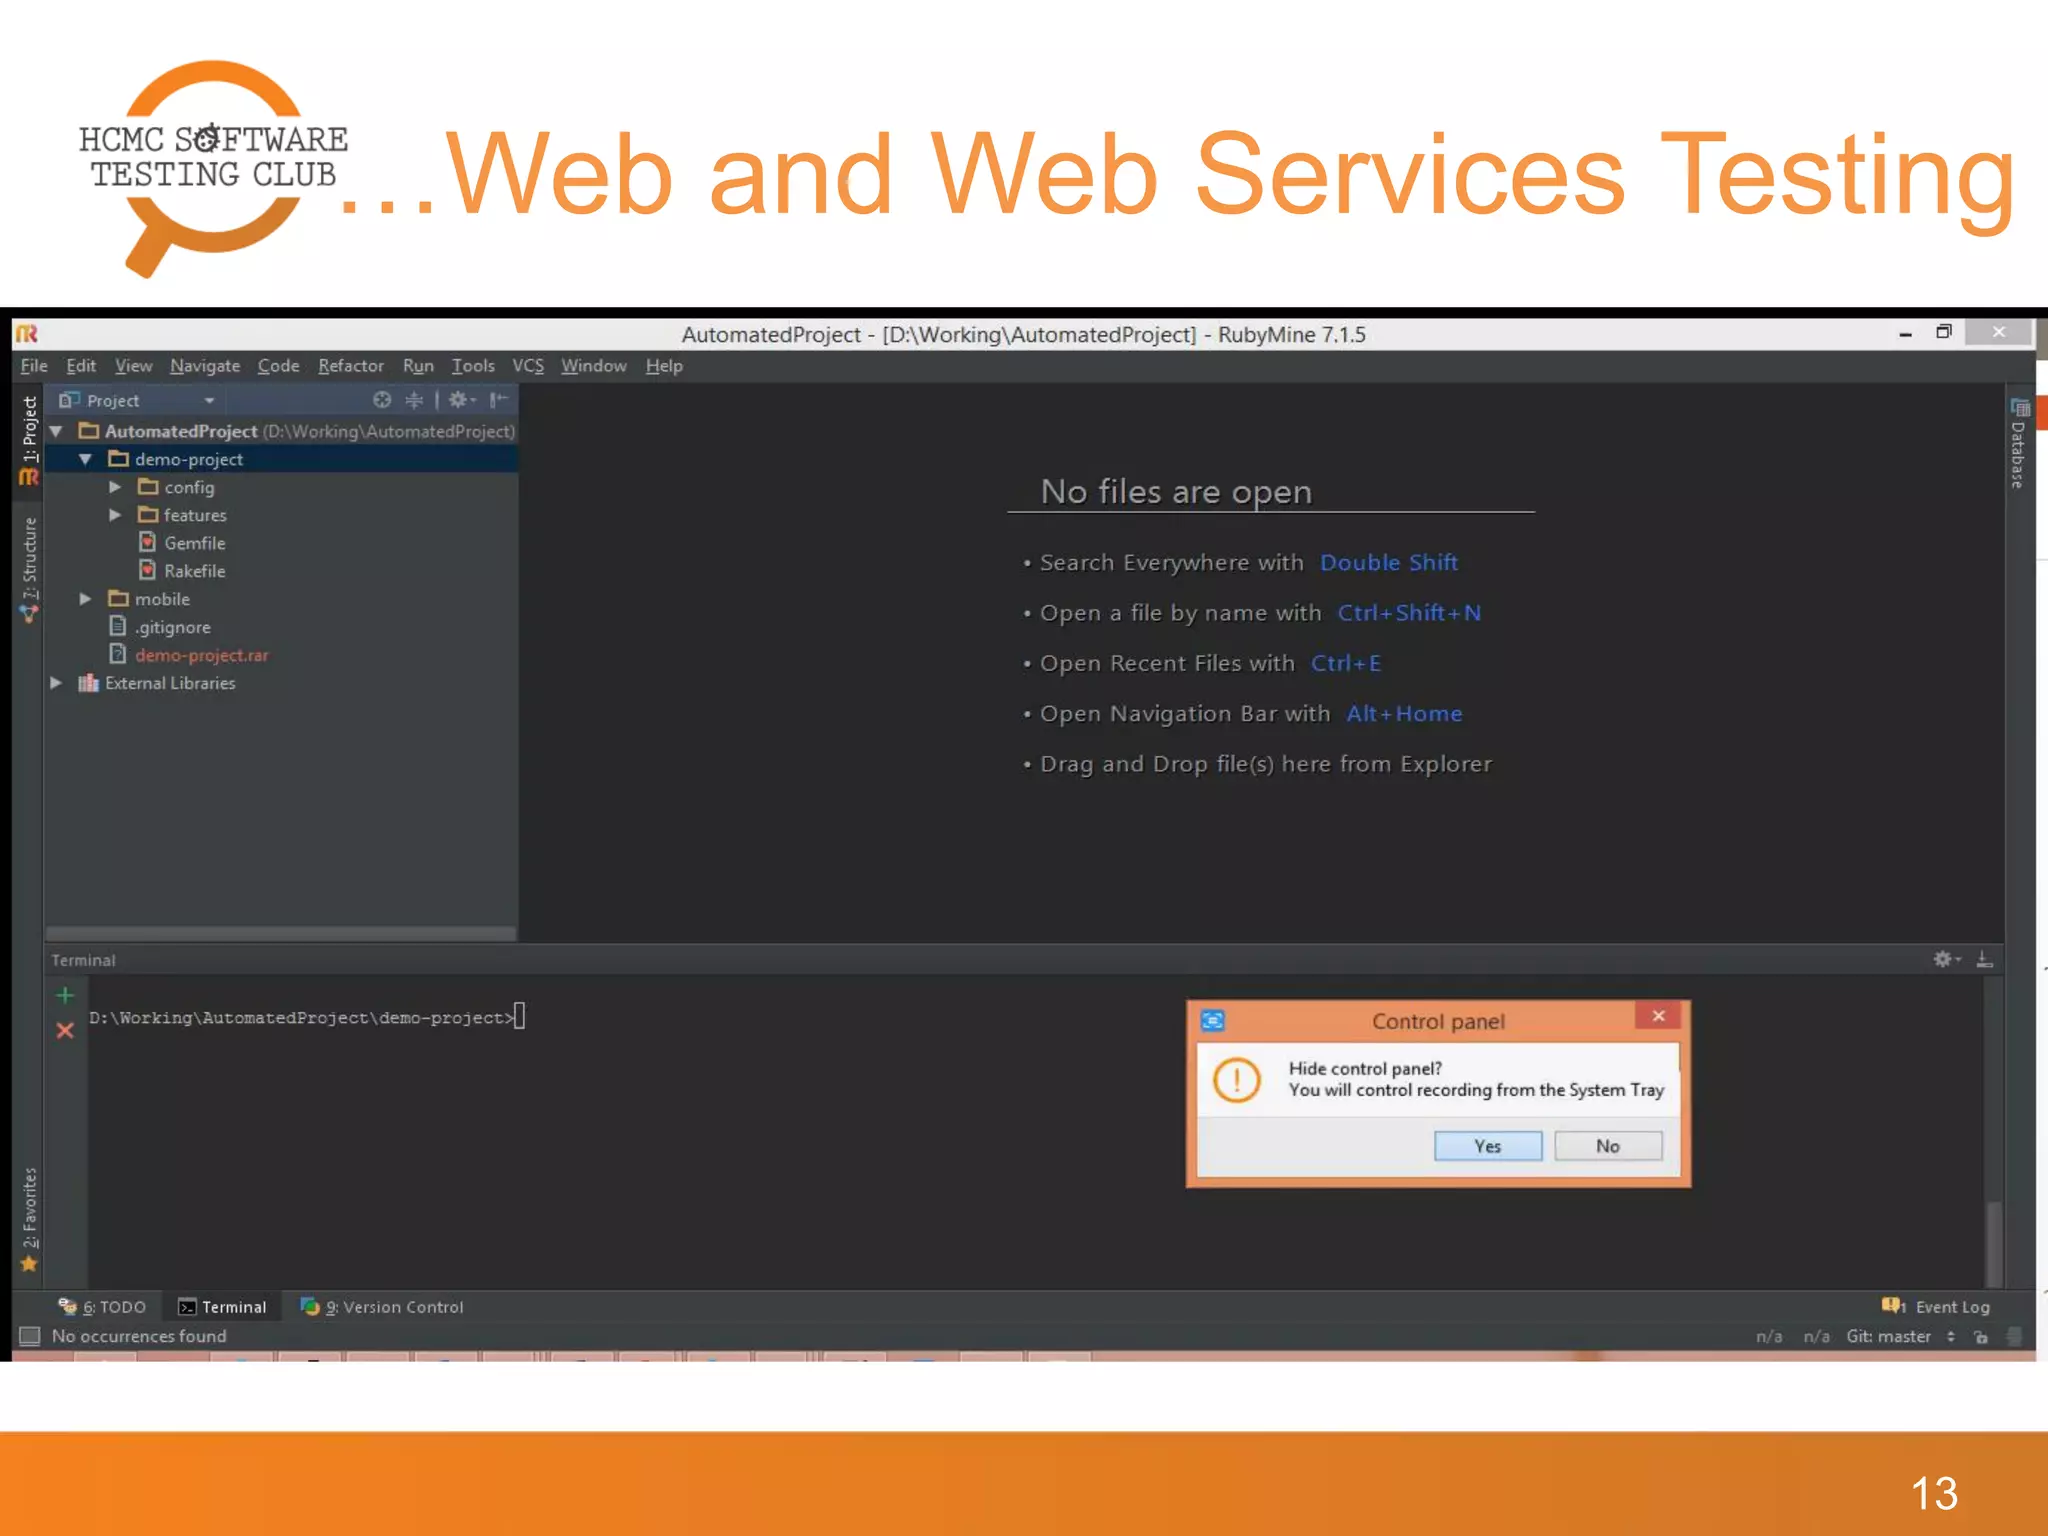Minimize the RubyMine window
The height and width of the screenshot is (1536, 2048).
[1905, 333]
